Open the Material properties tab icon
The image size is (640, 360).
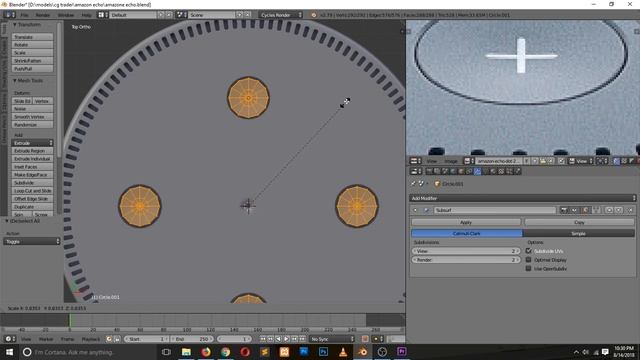(x=493, y=171)
